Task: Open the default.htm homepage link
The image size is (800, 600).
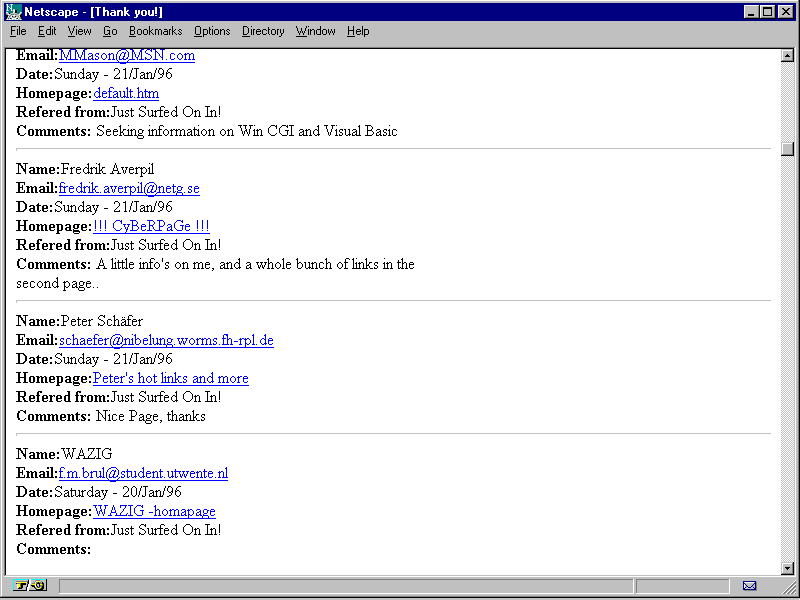Action: [x=126, y=93]
